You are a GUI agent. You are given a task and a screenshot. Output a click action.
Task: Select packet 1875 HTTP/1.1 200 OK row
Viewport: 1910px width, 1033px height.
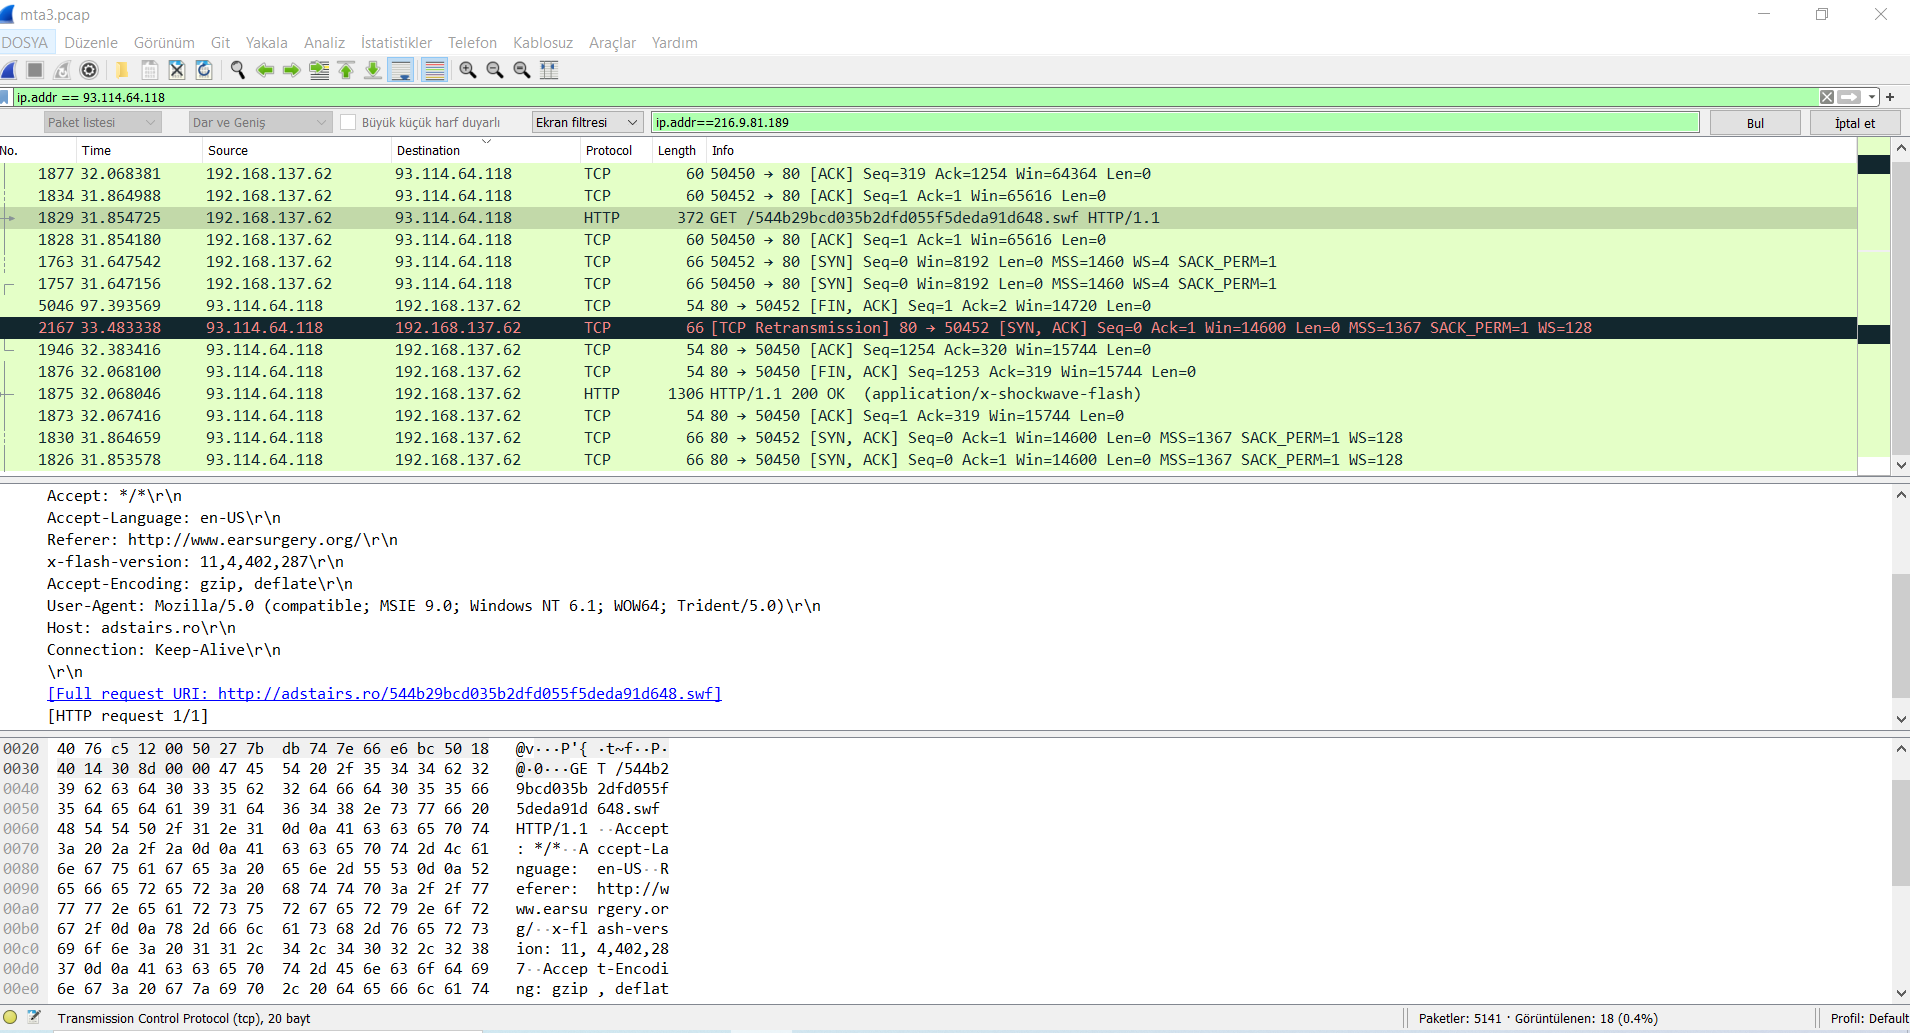pos(928,394)
